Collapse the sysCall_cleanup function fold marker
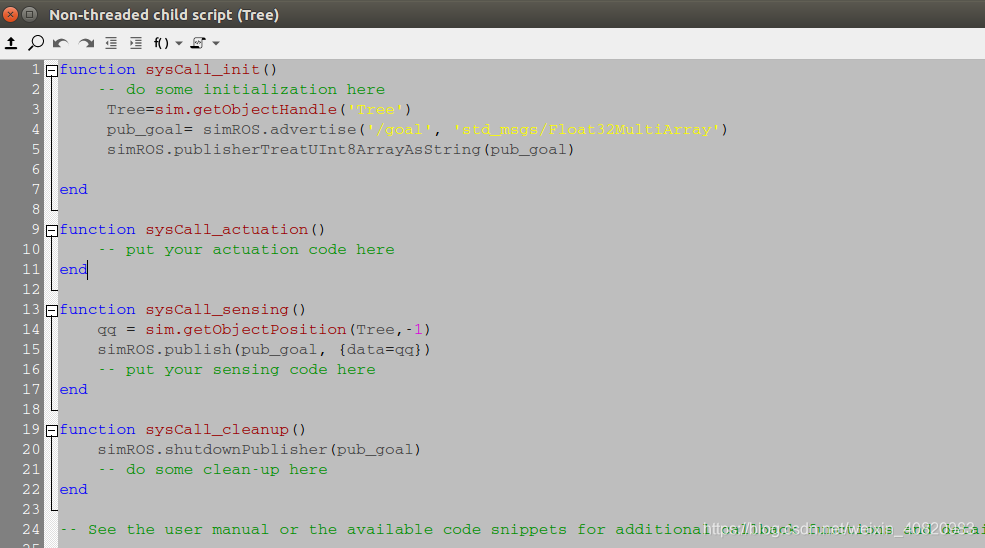985x548 pixels. coord(52,430)
